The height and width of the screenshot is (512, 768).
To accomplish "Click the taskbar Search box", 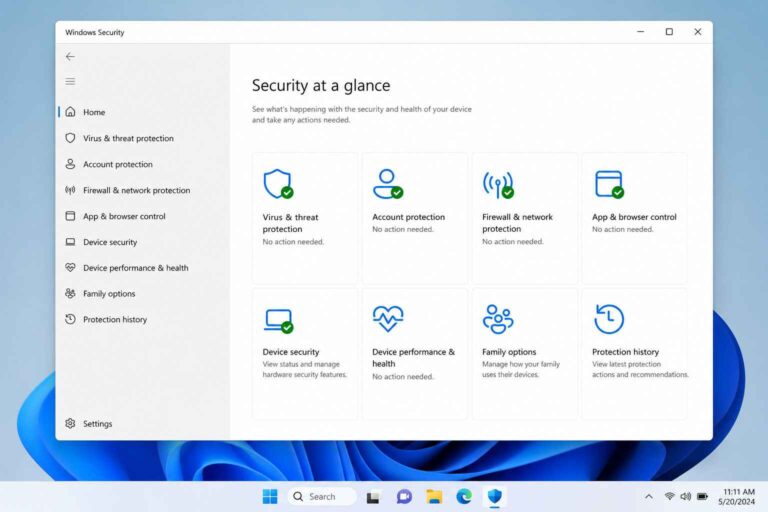I will tap(322, 496).
